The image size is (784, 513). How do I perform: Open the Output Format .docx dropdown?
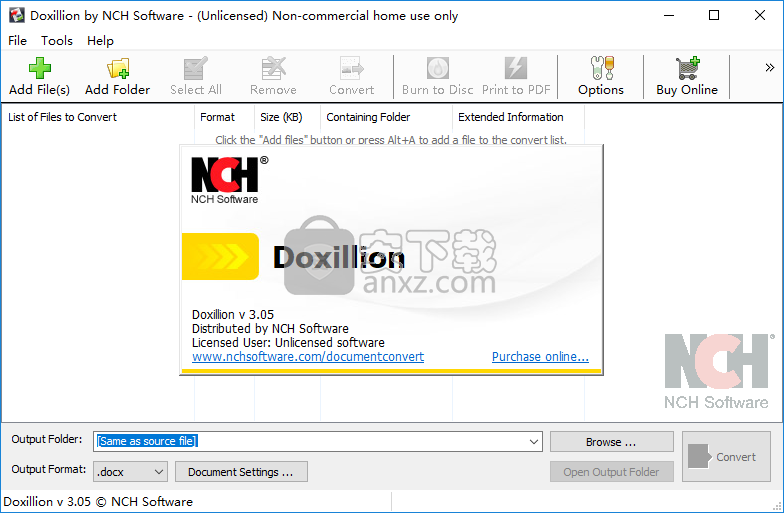(x=130, y=472)
